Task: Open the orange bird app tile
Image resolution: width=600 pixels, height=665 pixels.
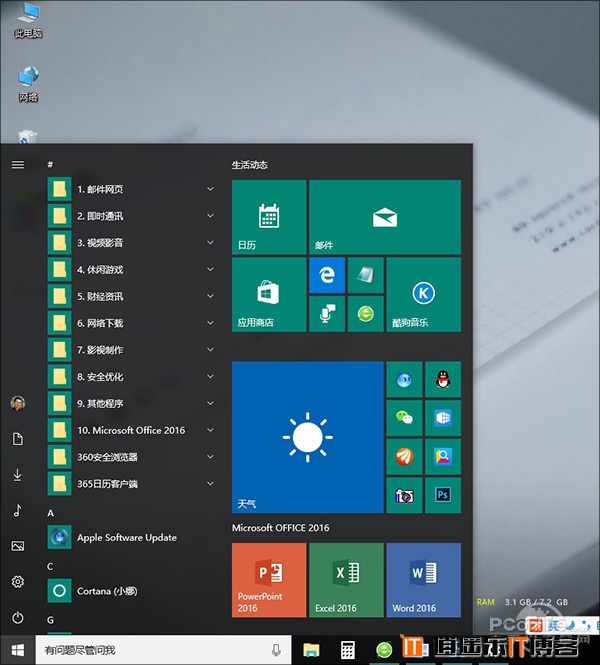Action: click(x=405, y=457)
